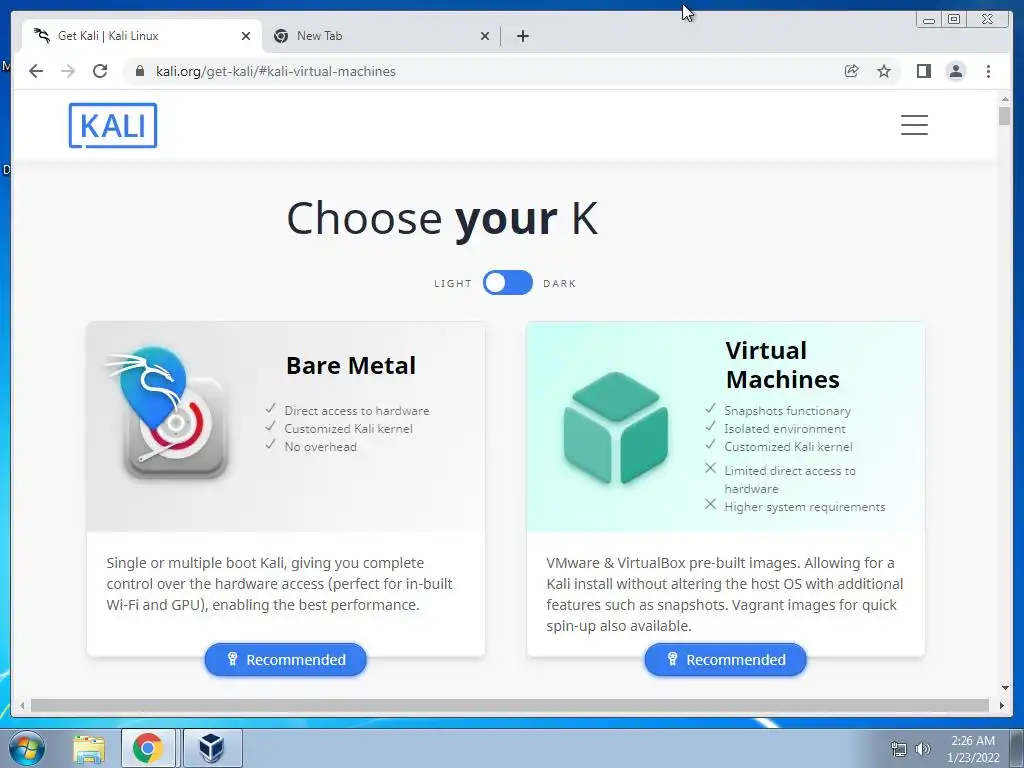Open VirtualBox from the taskbar
This screenshot has height=768, width=1024.
pos(212,748)
